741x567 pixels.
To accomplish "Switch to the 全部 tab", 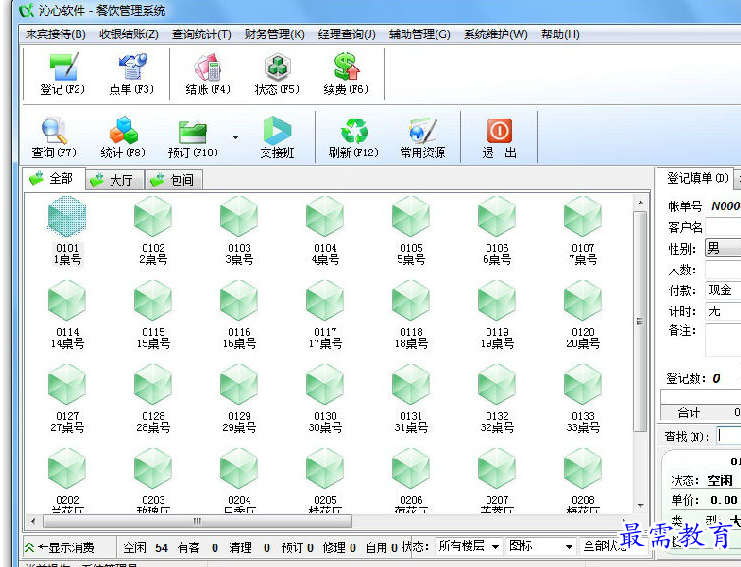I will [54, 179].
